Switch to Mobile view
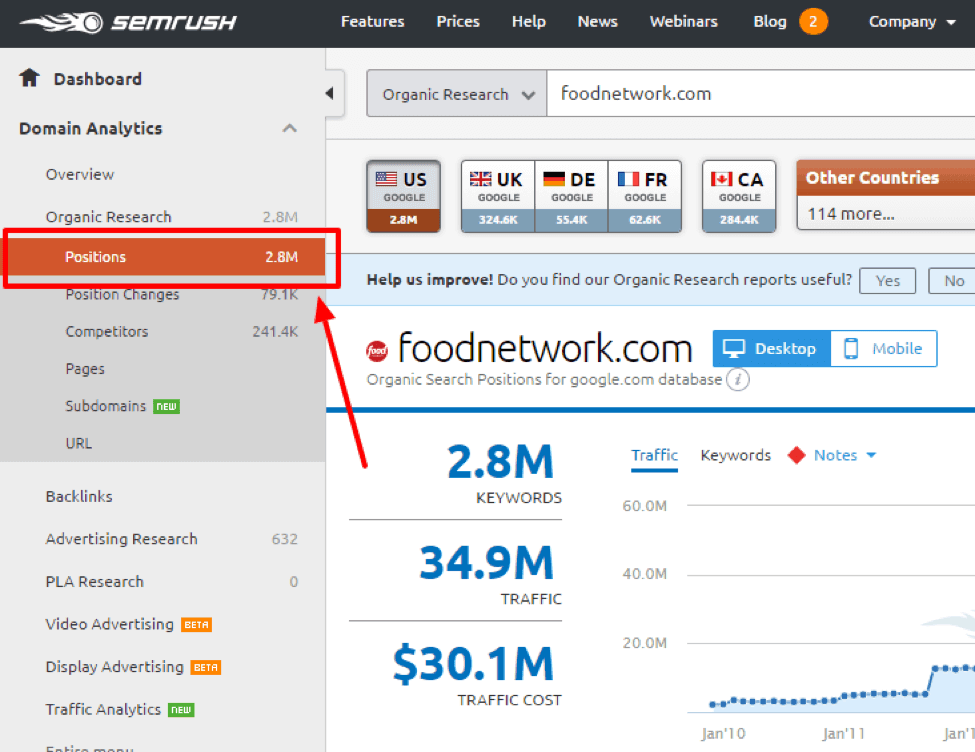975x752 pixels. [x=884, y=348]
